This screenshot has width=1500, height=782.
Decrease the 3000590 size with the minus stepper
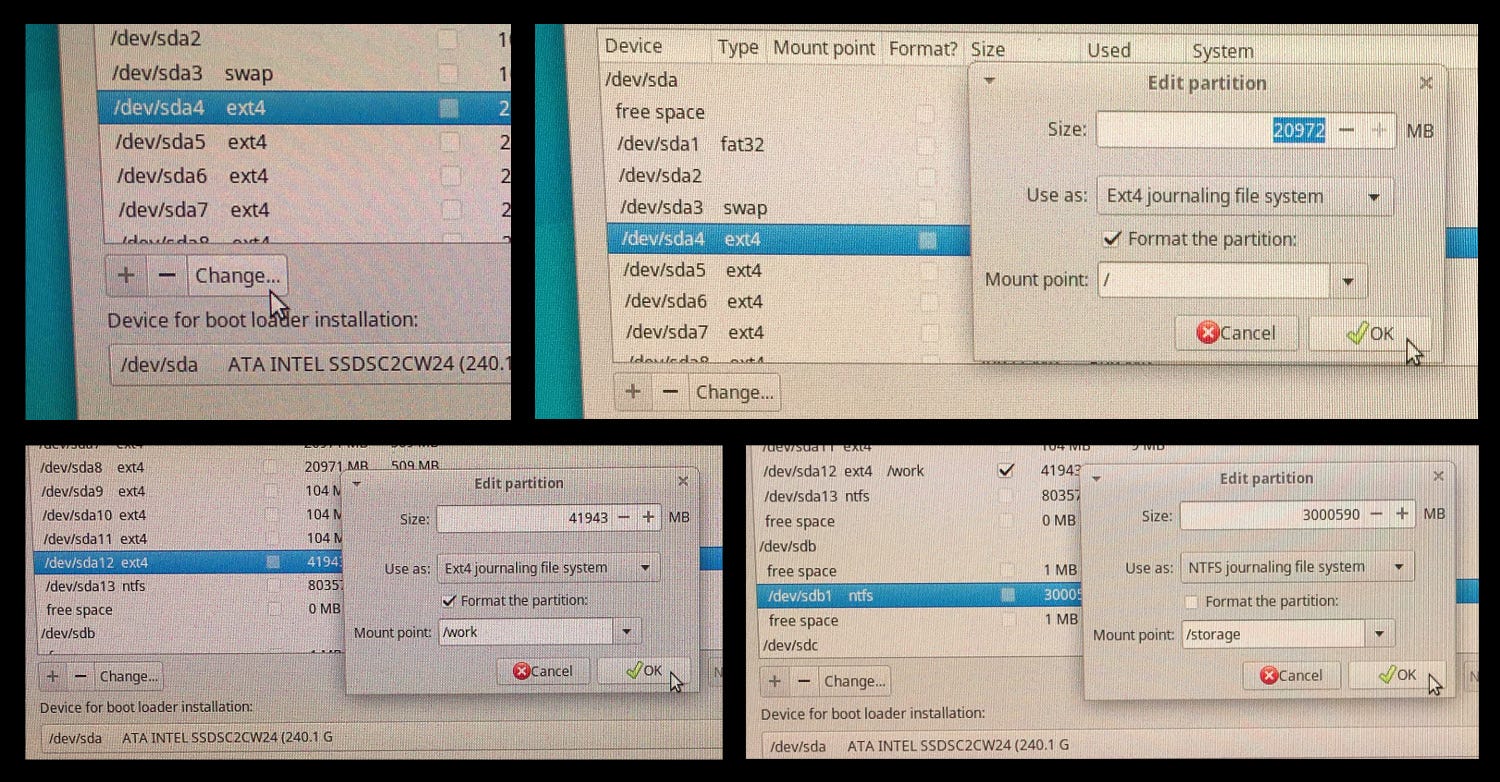(1376, 514)
